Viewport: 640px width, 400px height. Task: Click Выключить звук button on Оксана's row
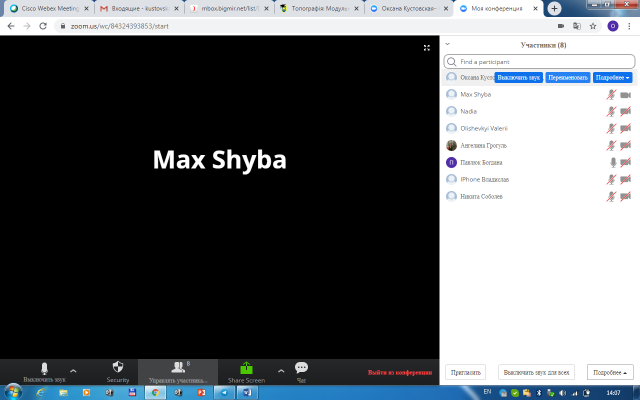[x=518, y=78]
